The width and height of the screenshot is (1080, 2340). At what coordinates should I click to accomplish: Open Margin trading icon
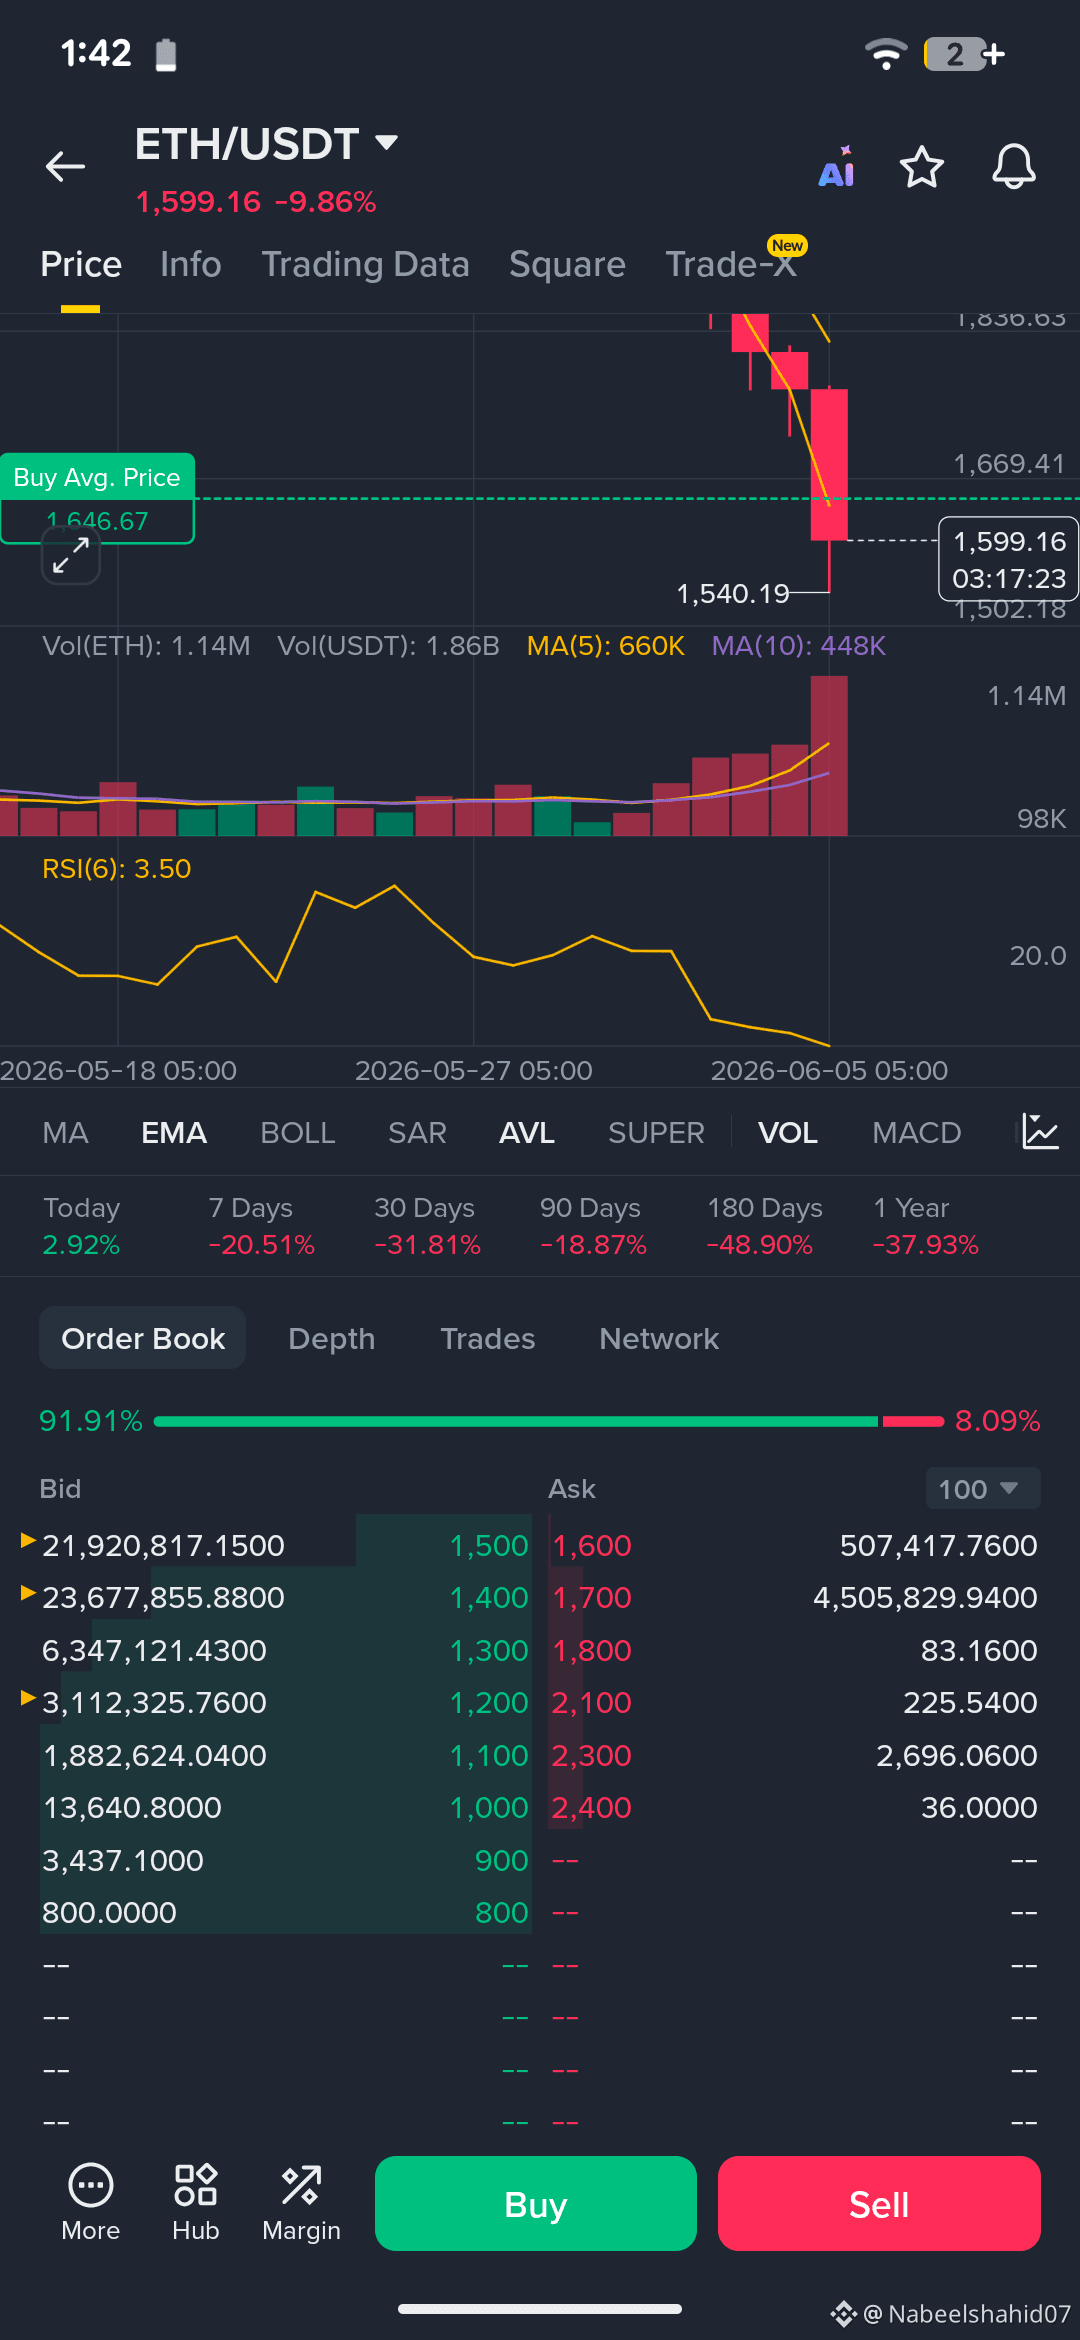(x=301, y=2203)
